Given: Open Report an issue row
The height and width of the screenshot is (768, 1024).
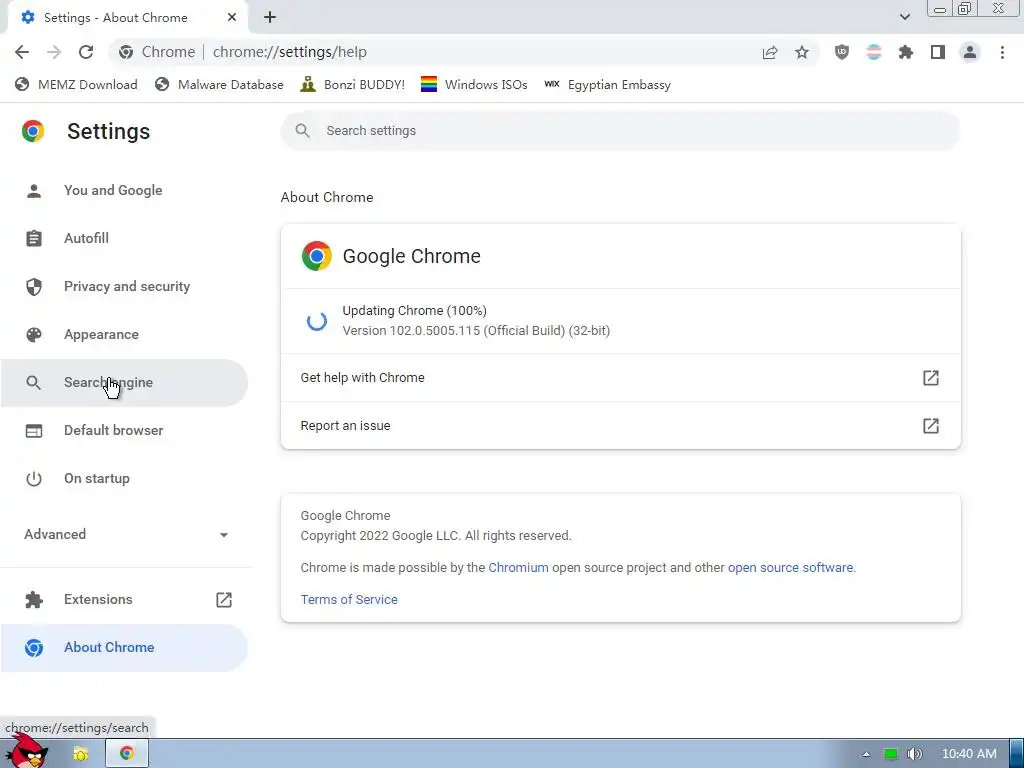Looking at the screenshot, I should 620,426.
